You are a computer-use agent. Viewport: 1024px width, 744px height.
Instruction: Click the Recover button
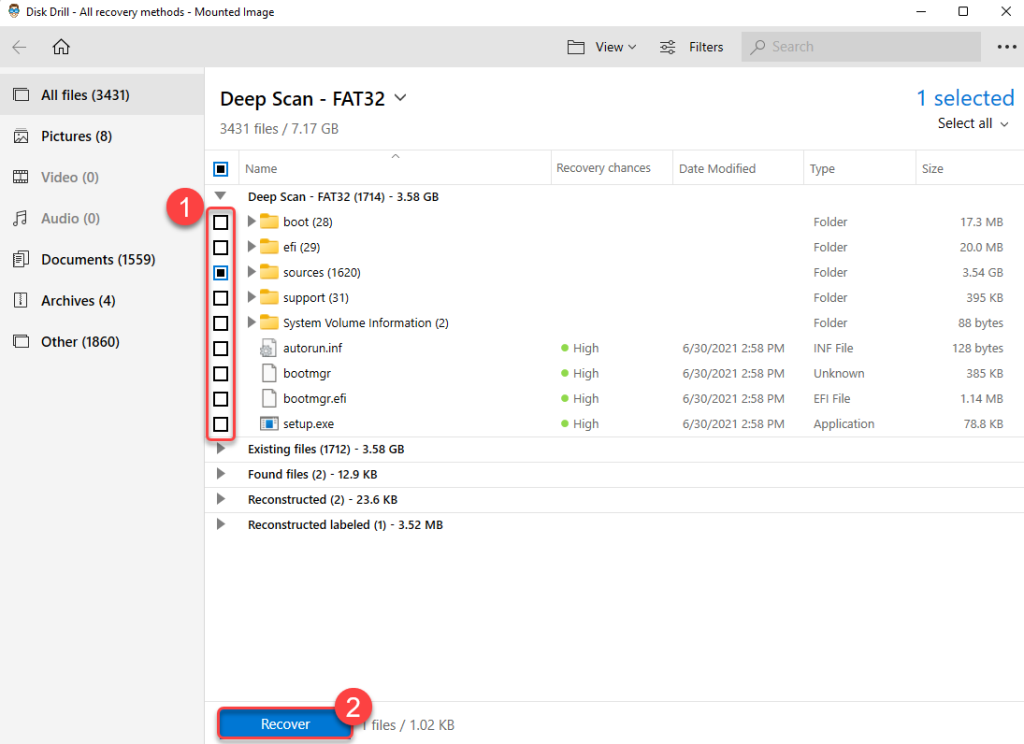[x=284, y=723]
